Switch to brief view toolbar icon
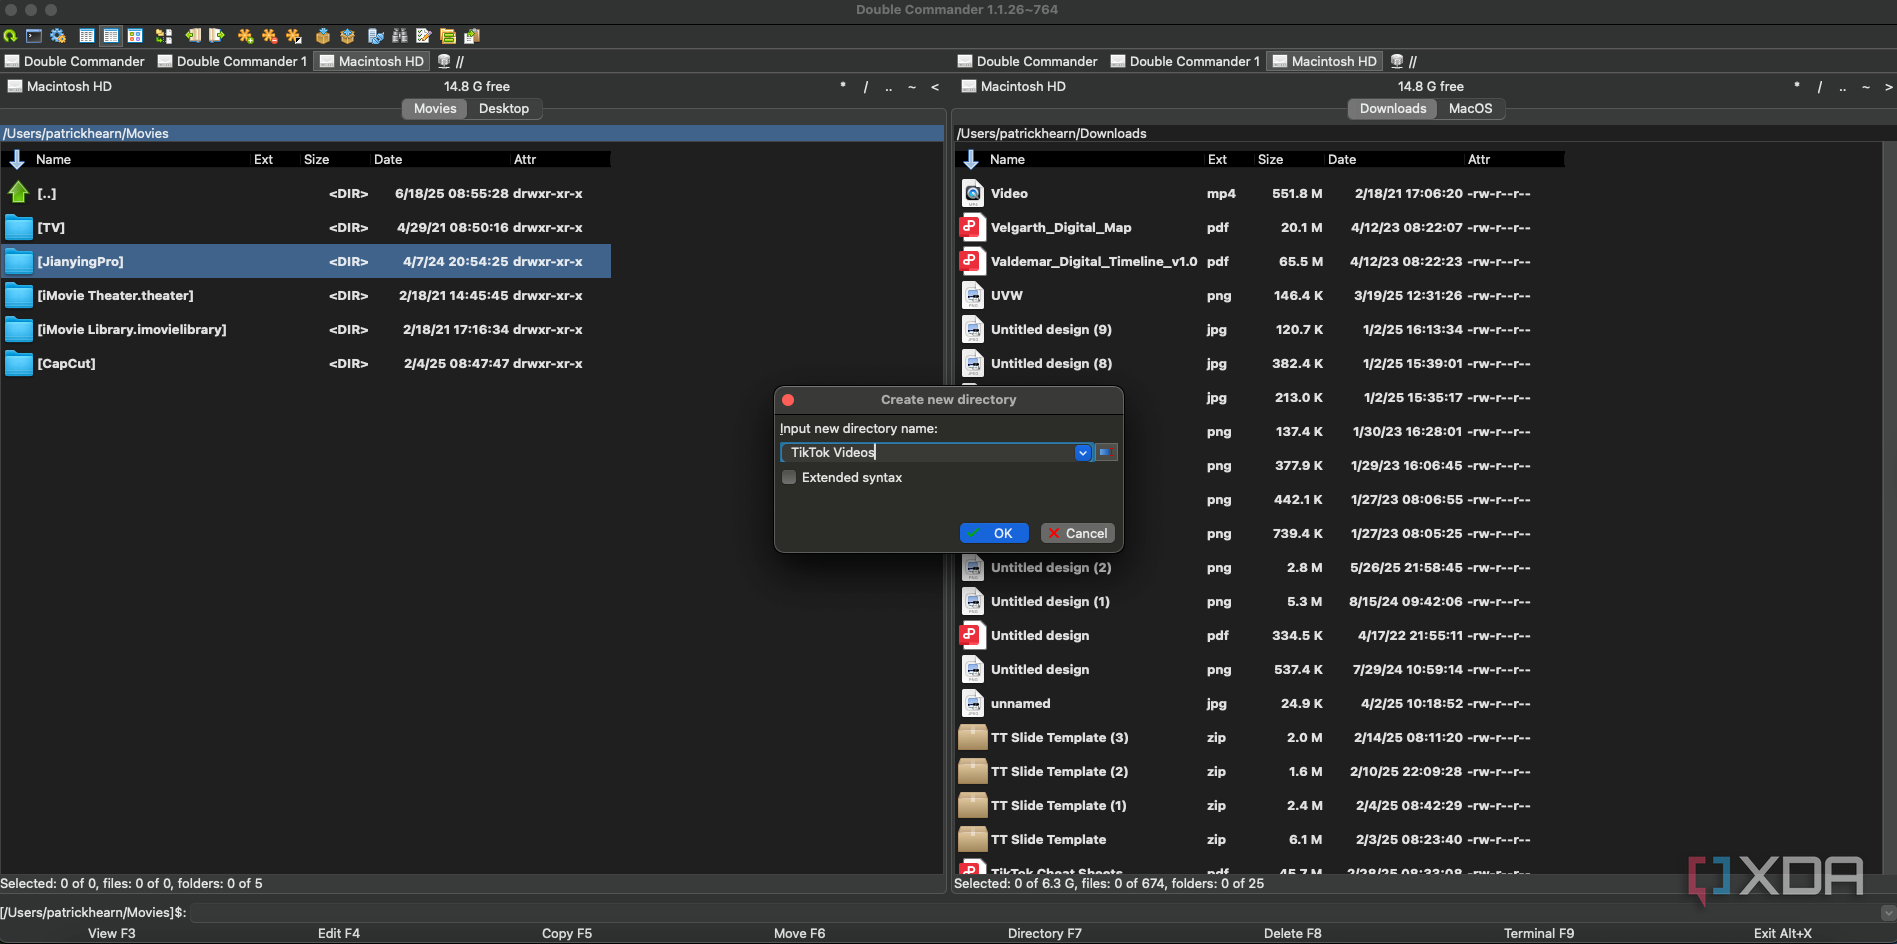Screen dimensions: 1897x944 87,36
